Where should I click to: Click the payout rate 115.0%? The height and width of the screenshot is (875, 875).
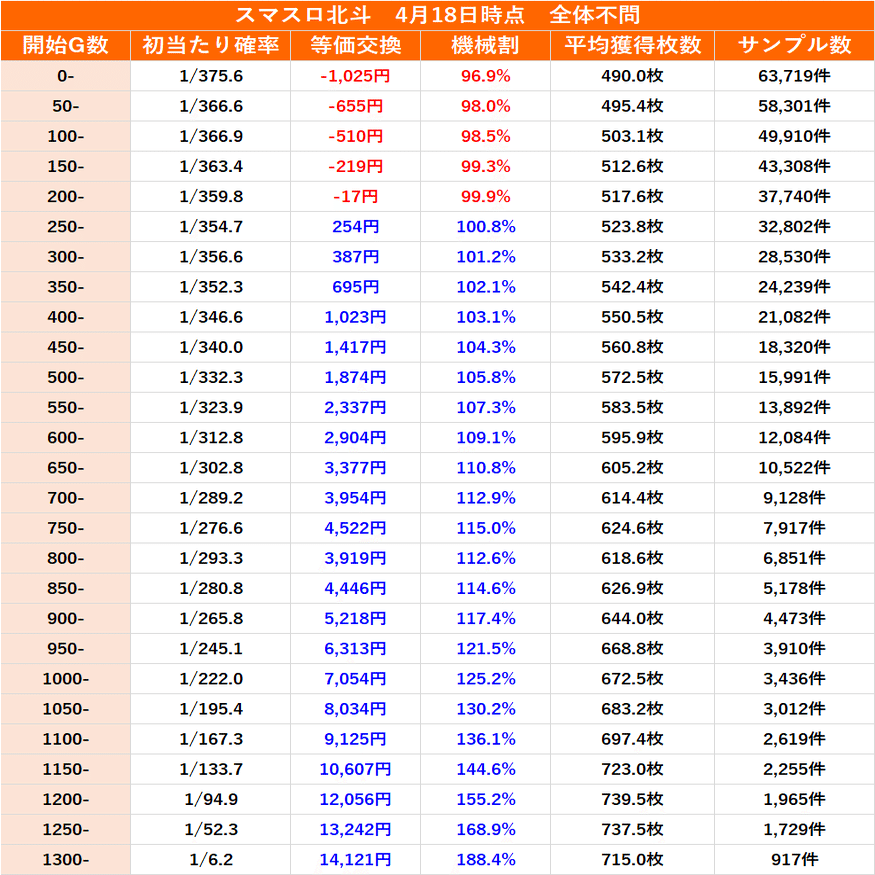[x=485, y=528]
